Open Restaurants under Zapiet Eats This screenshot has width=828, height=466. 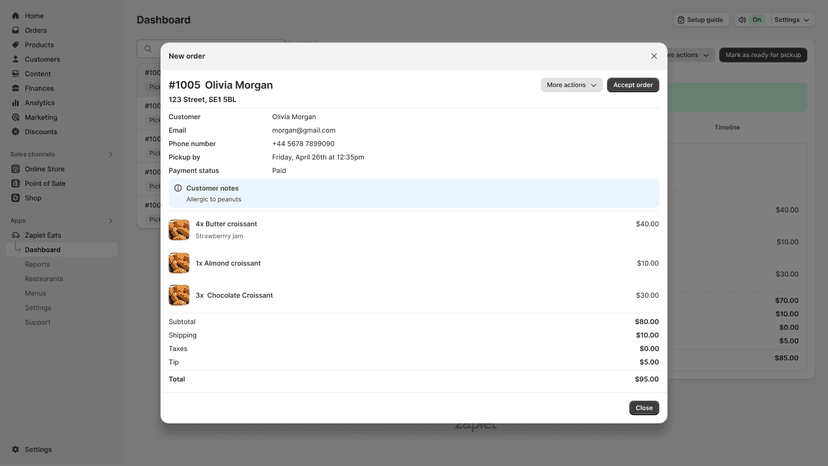44,278
